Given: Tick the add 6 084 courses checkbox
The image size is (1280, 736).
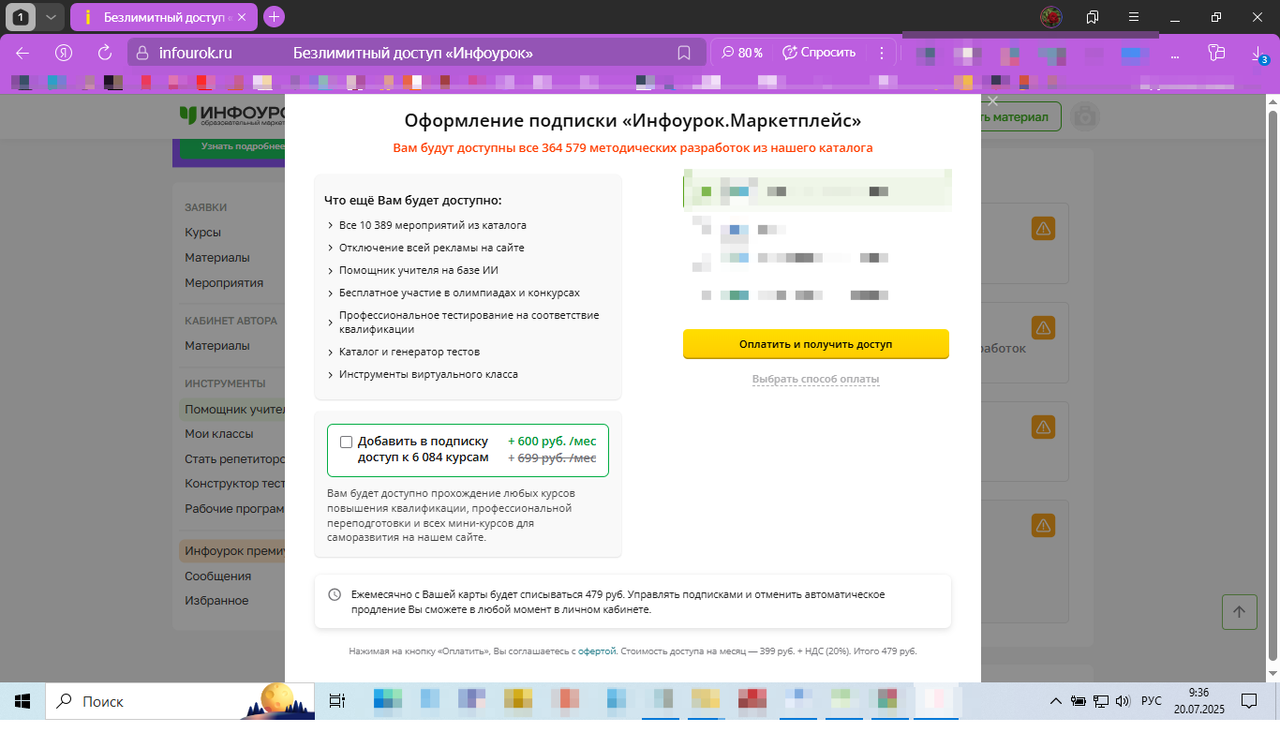Looking at the screenshot, I should tap(346, 442).
